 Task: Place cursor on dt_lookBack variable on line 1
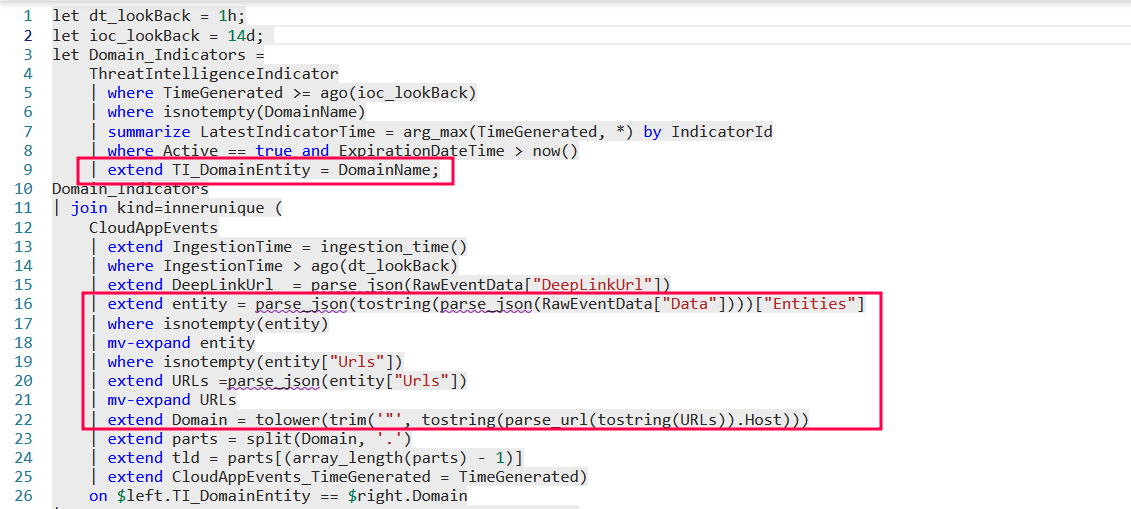[138, 16]
